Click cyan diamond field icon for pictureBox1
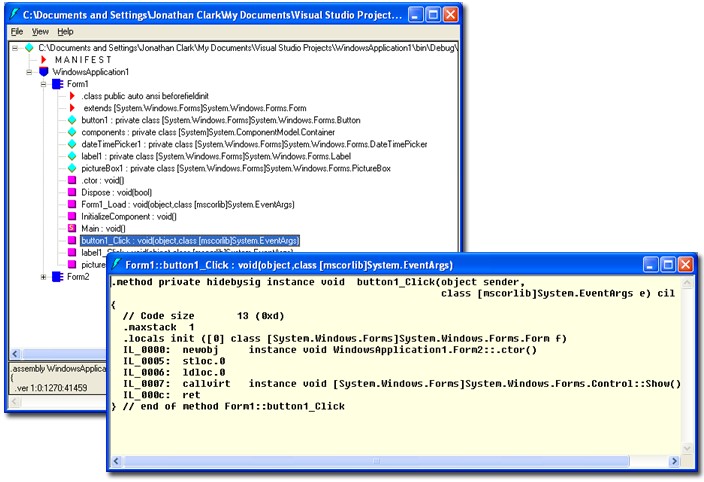 tap(72, 168)
